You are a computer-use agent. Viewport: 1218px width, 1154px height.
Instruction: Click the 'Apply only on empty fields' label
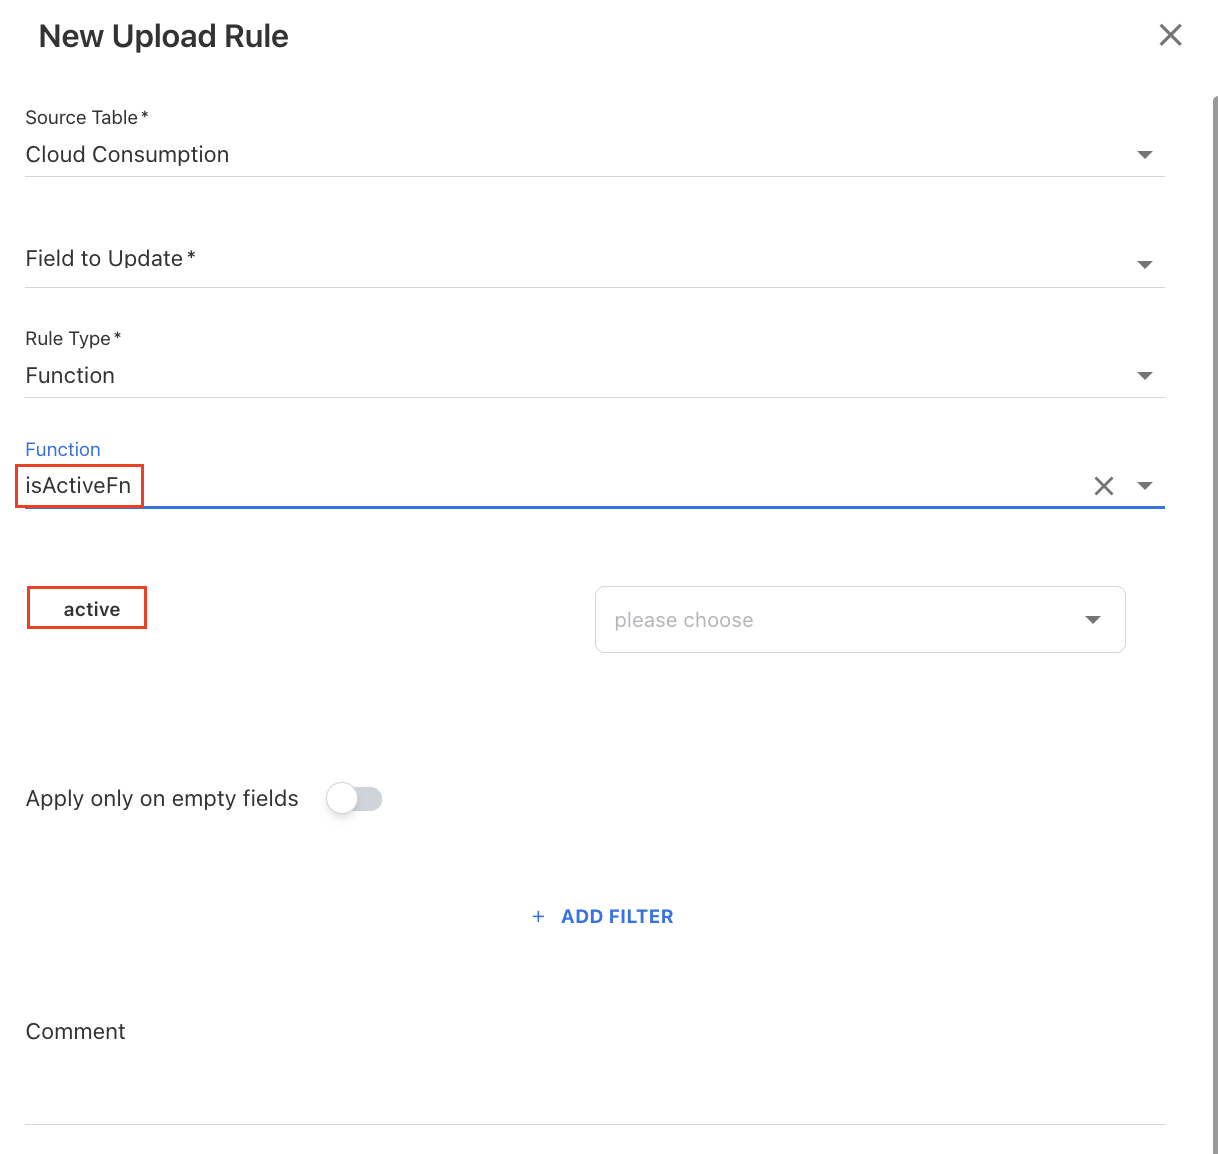[162, 799]
